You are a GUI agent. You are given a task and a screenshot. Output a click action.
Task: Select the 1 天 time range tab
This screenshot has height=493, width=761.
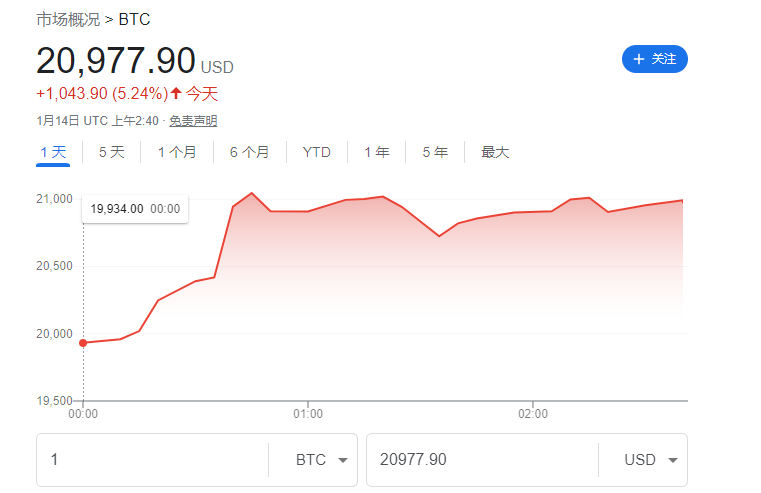(x=53, y=152)
